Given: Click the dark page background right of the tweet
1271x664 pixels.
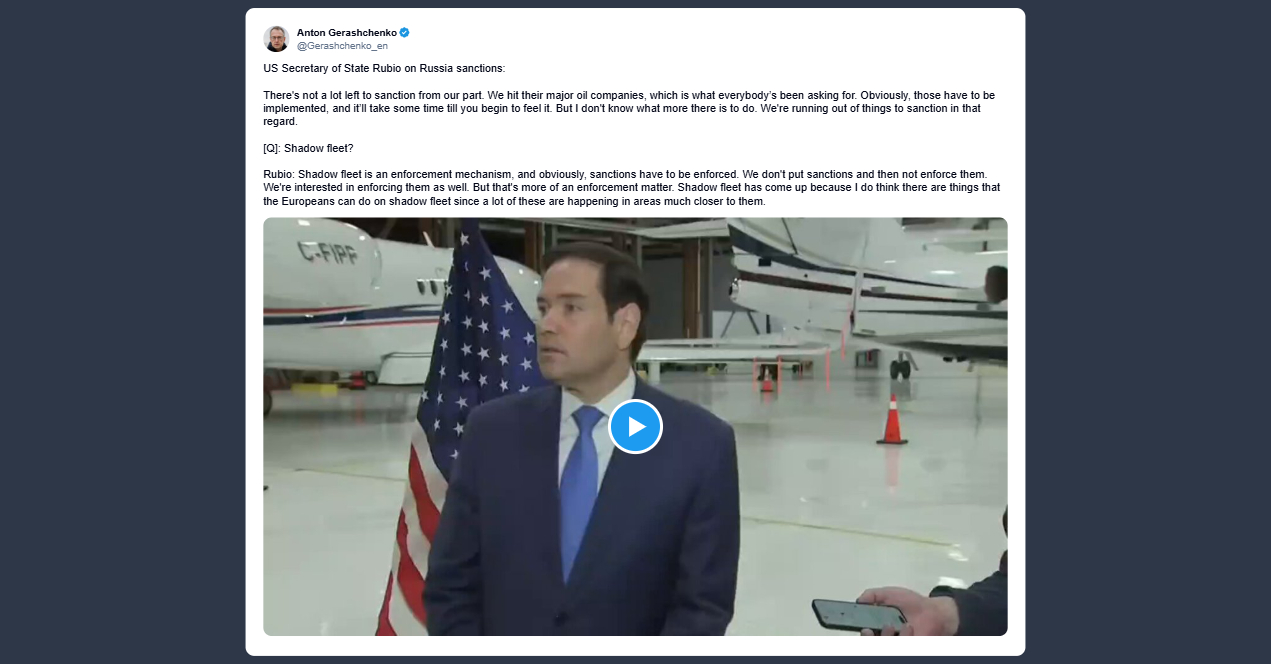Looking at the screenshot, I should (1148, 332).
